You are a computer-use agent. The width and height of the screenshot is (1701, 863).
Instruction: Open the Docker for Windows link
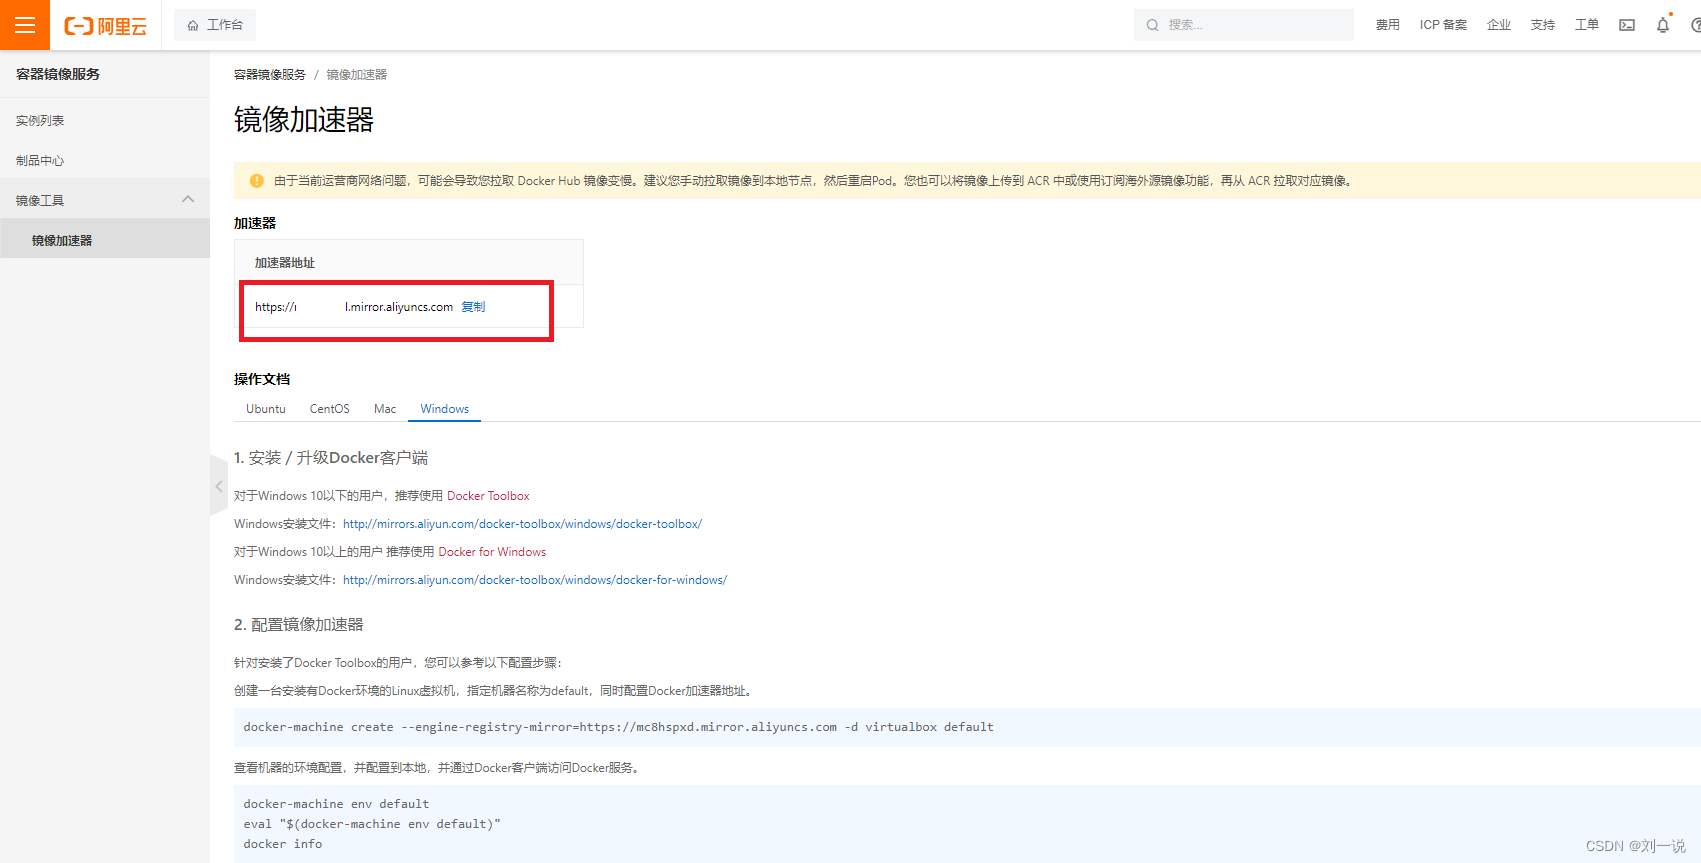point(492,552)
